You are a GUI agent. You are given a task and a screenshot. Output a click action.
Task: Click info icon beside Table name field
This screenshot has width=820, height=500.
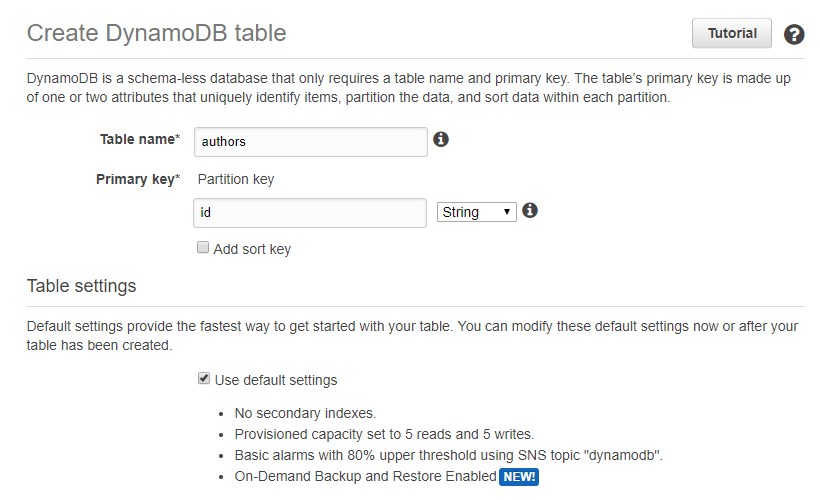tap(441, 139)
